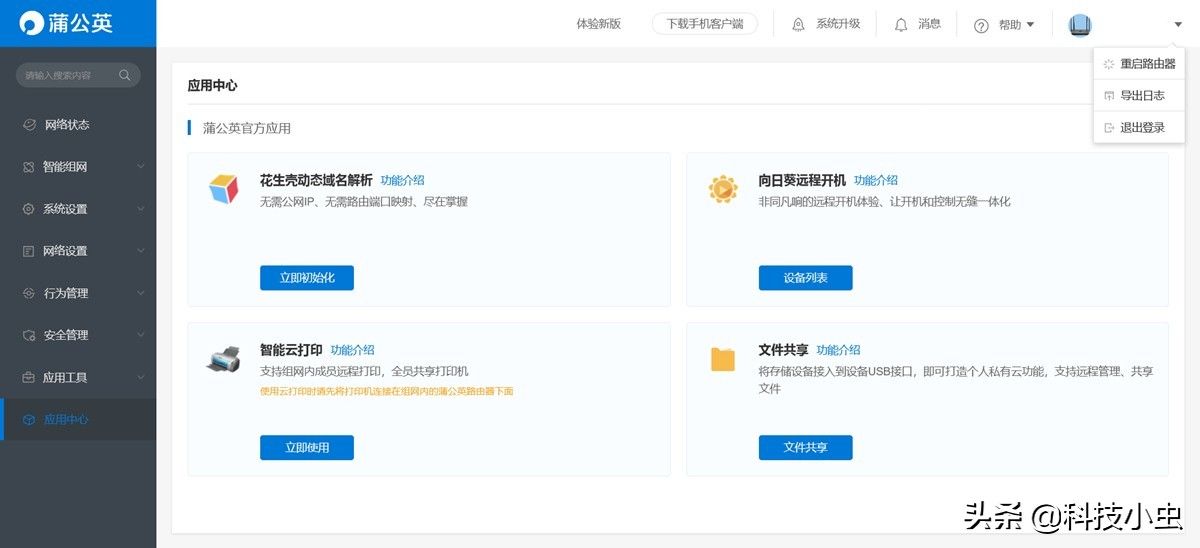This screenshot has height=548, width=1200.
Task: Click the orange cloud print notice text
Action: pos(386,391)
